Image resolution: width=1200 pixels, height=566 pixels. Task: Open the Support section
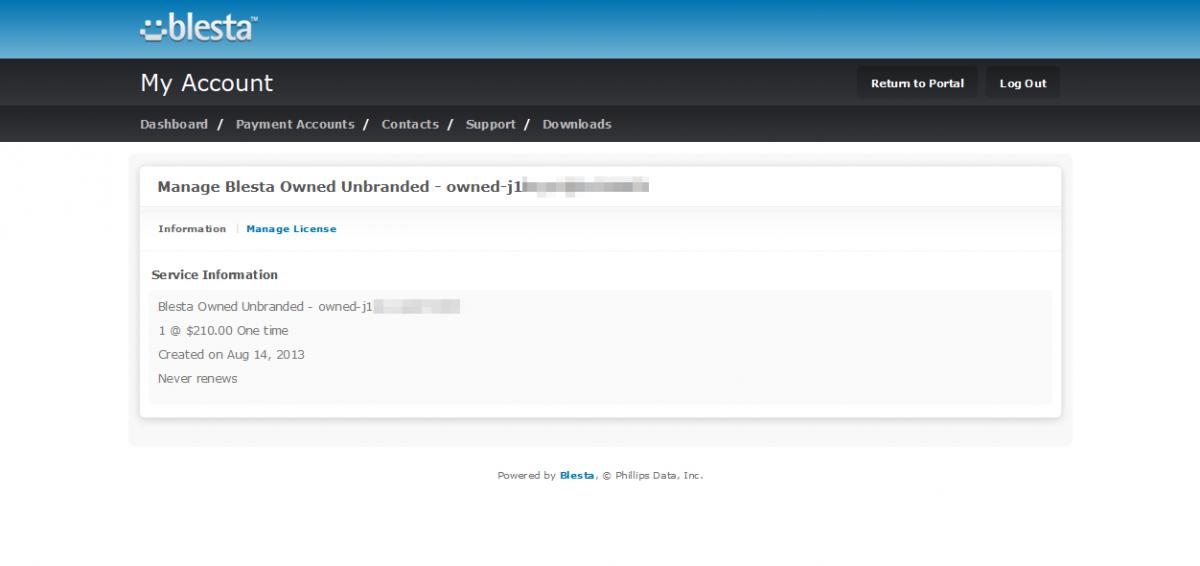[x=491, y=124]
